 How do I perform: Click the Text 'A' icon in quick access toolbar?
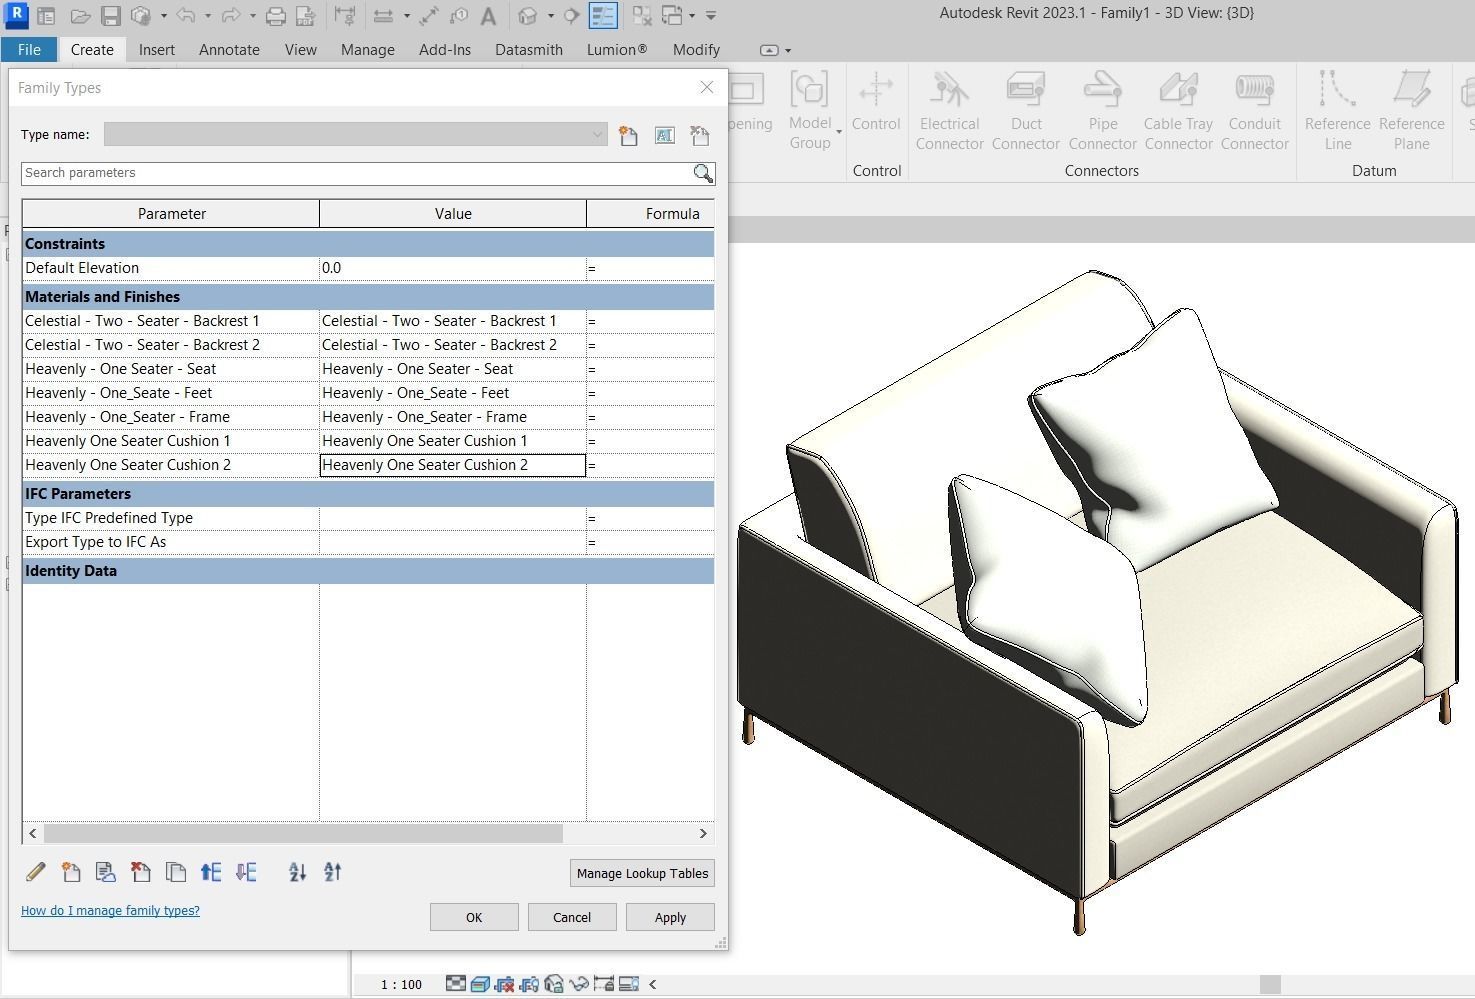488,16
